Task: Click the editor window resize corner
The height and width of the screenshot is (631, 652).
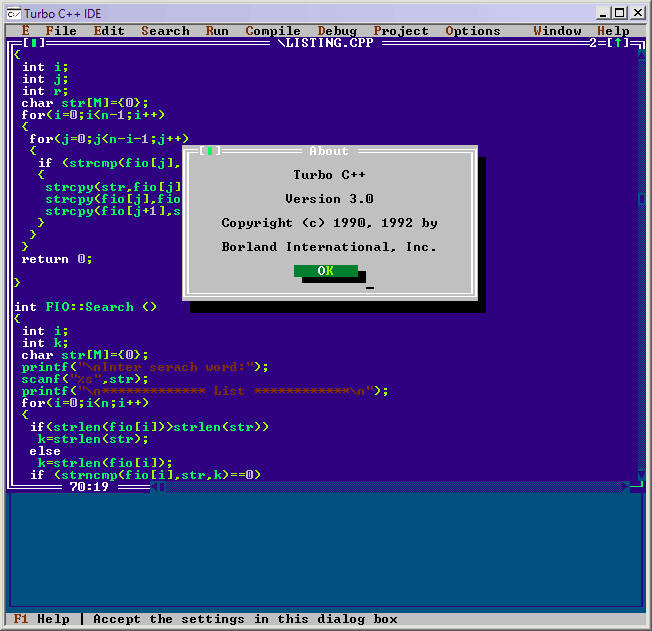Action: (637, 487)
